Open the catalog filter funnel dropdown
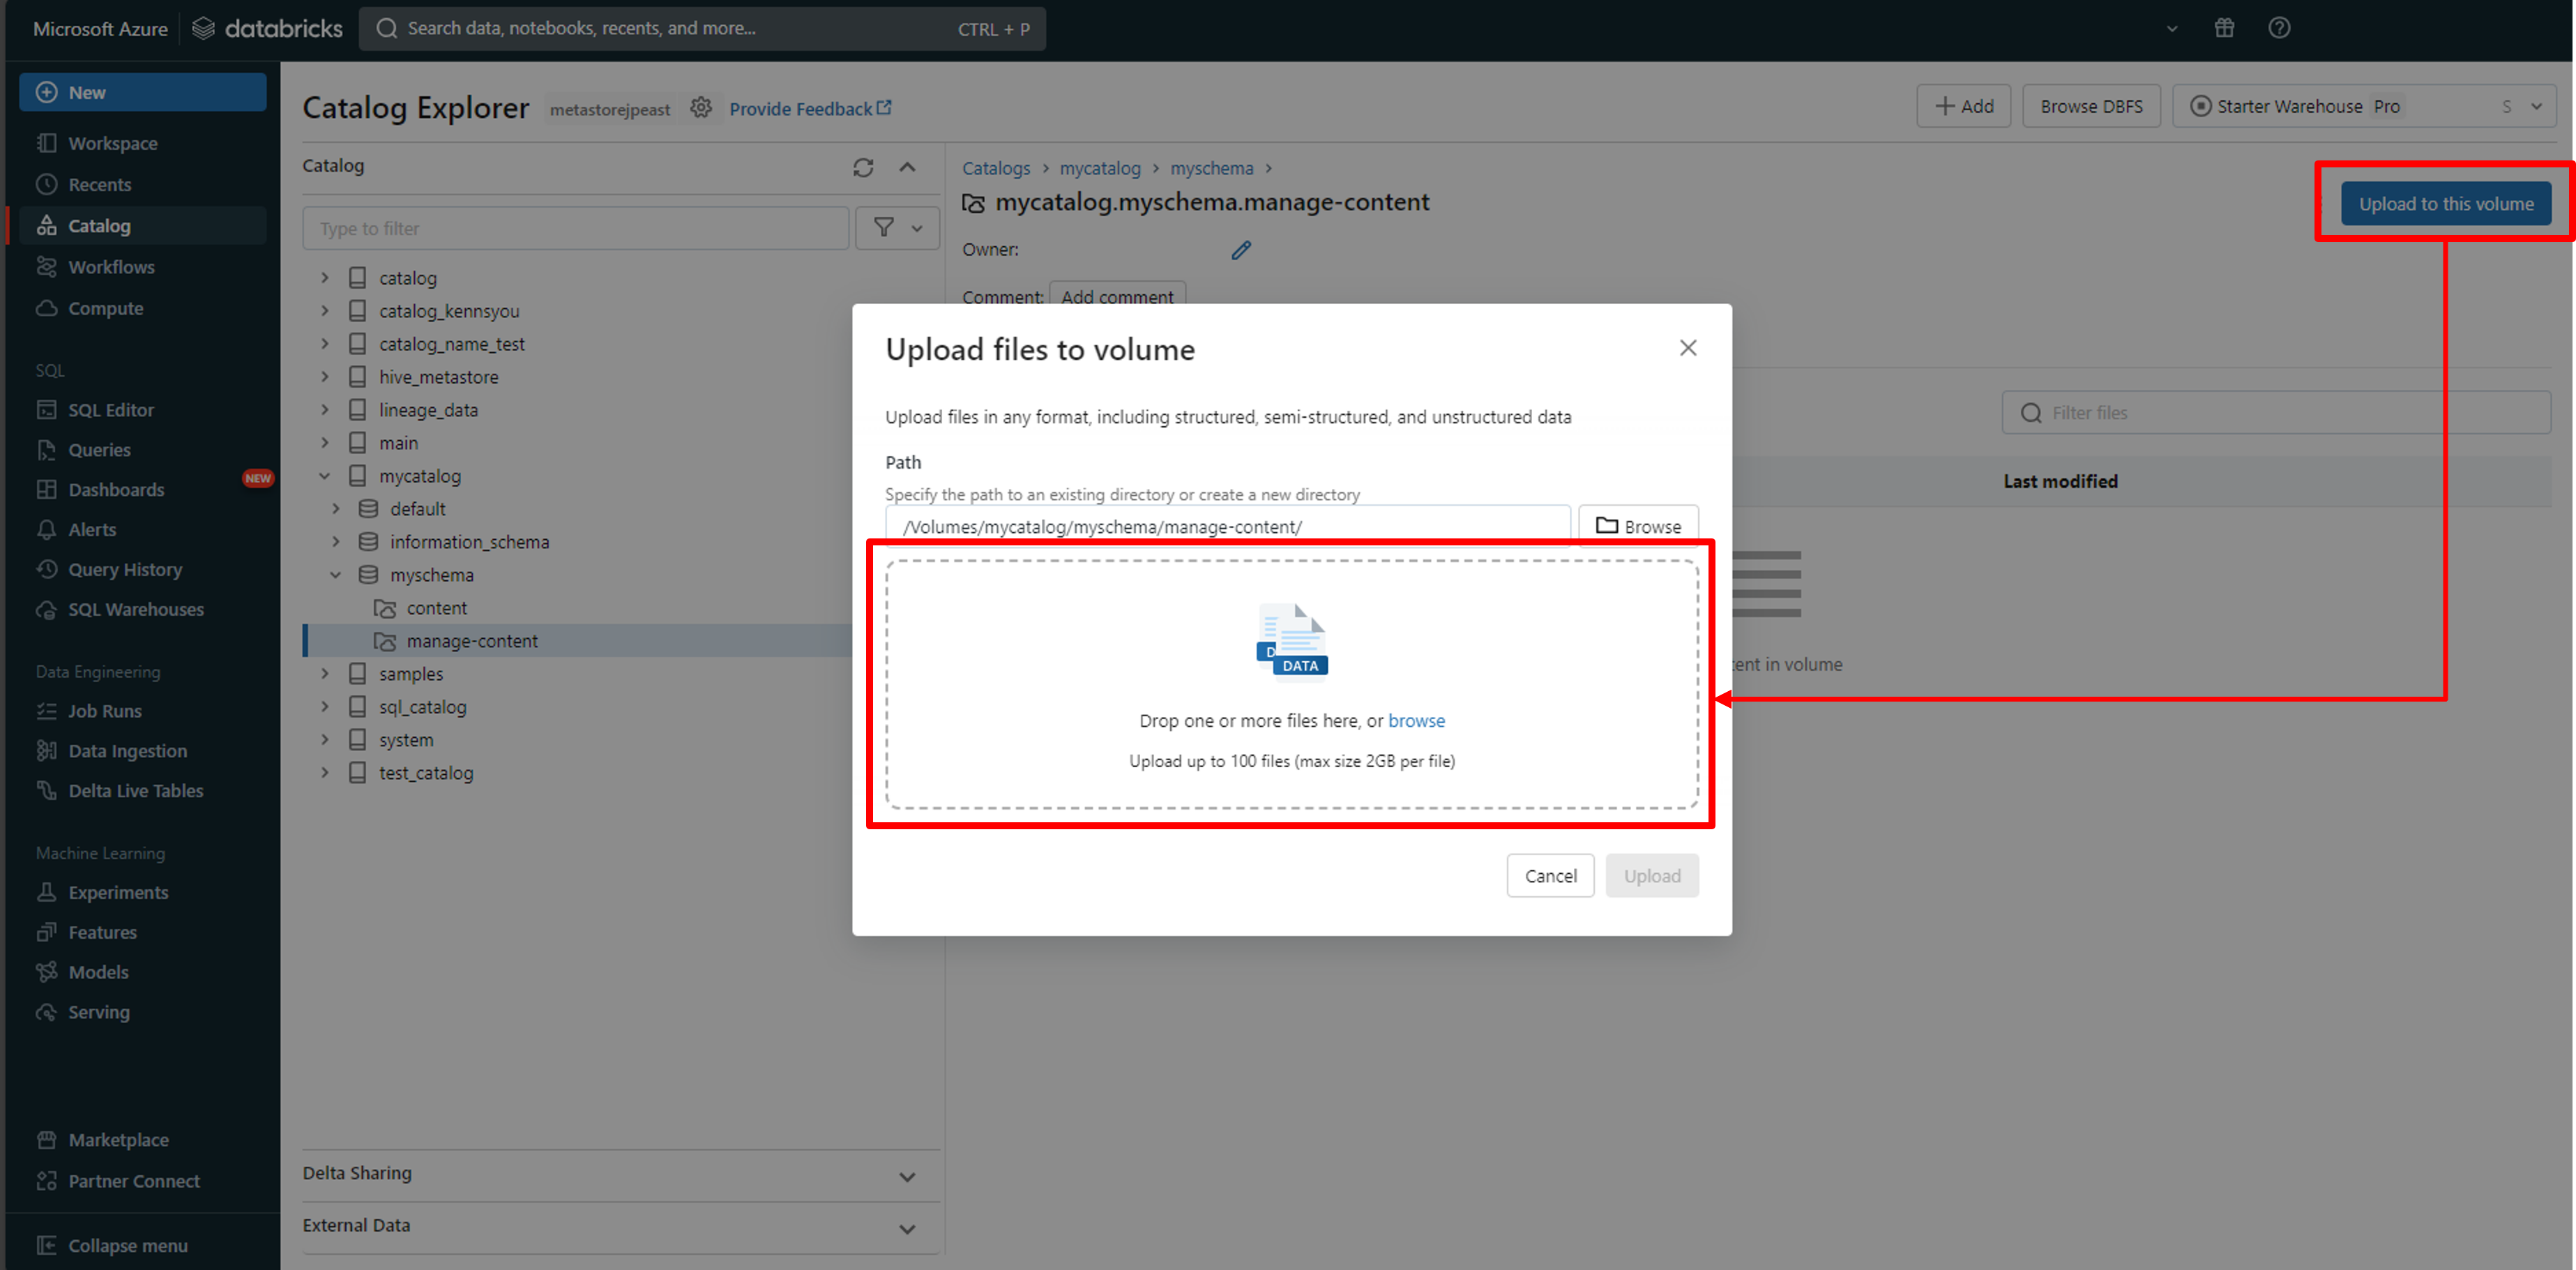 pos(896,228)
